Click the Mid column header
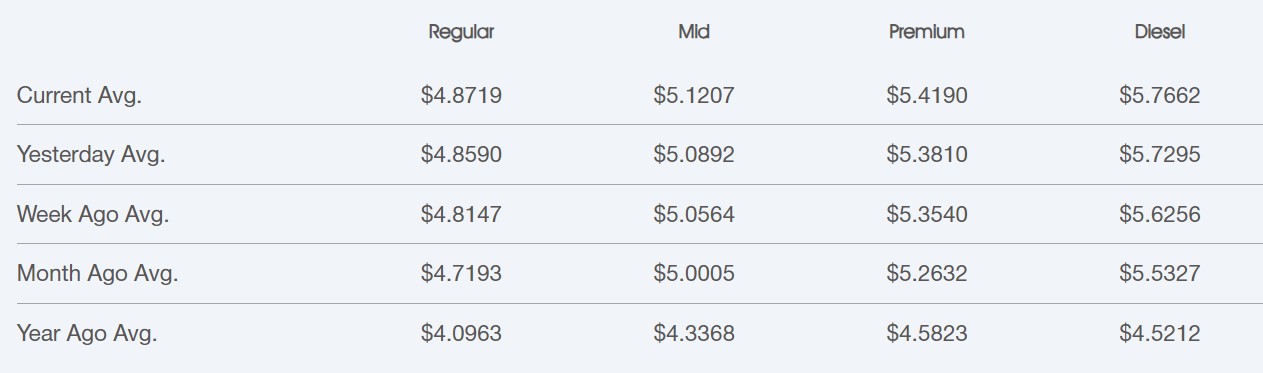 [x=694, y=32]
